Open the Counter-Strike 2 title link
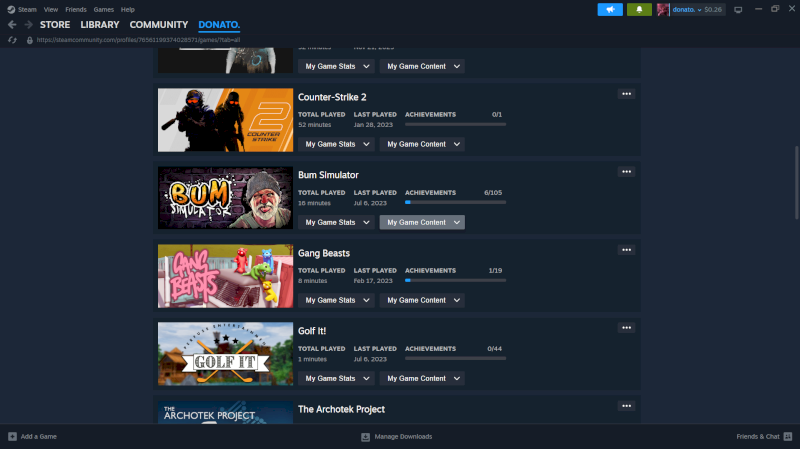Image resolution: width=800 pixels, height=449 pixels. pyautogui.click(x=332, y=97)
